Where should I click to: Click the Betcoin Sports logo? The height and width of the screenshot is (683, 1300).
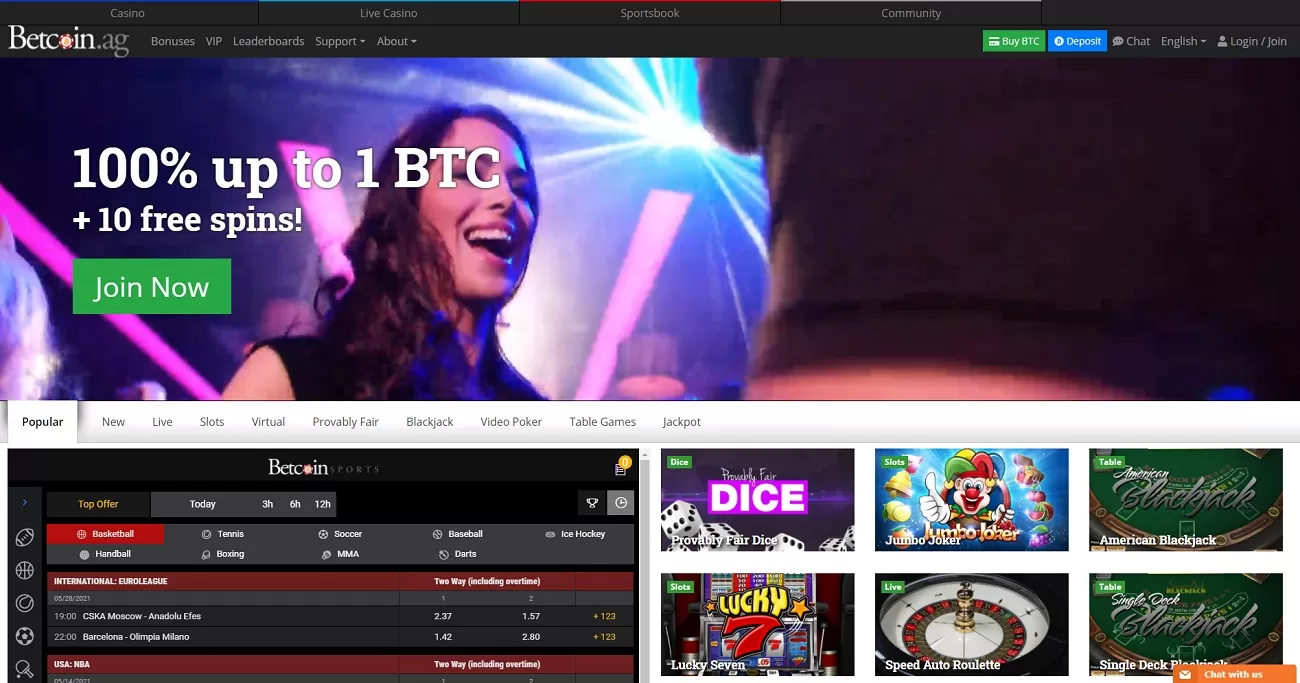(x=324, y=467)
